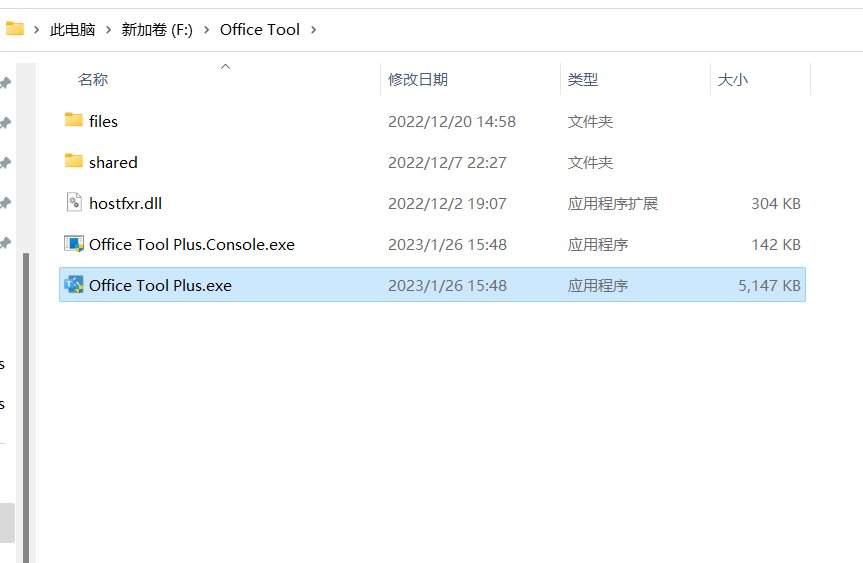Expand chevron after 新加卷 (F:) breadcrumb
The width and height of the screenshot is (863, 563).
[x=207, y=30]
